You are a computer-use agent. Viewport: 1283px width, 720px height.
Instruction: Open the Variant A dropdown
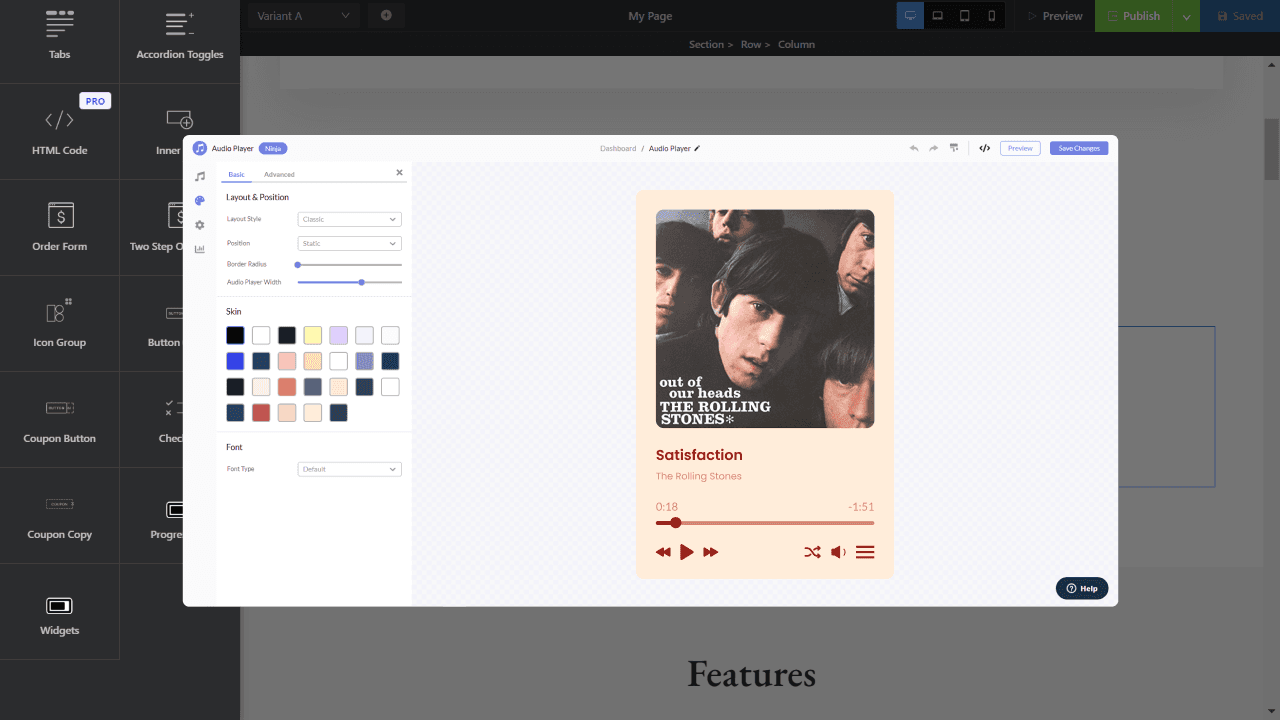coord(304,15)
